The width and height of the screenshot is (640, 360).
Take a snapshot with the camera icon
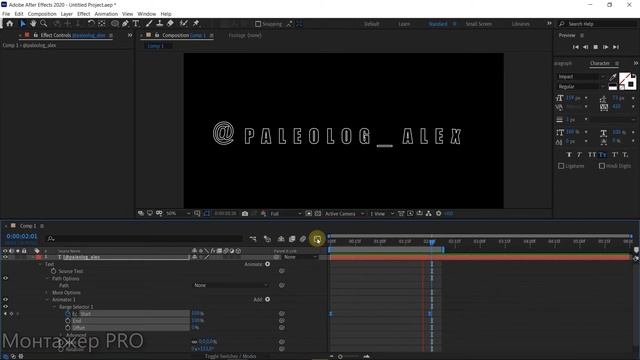coord(245,213)
